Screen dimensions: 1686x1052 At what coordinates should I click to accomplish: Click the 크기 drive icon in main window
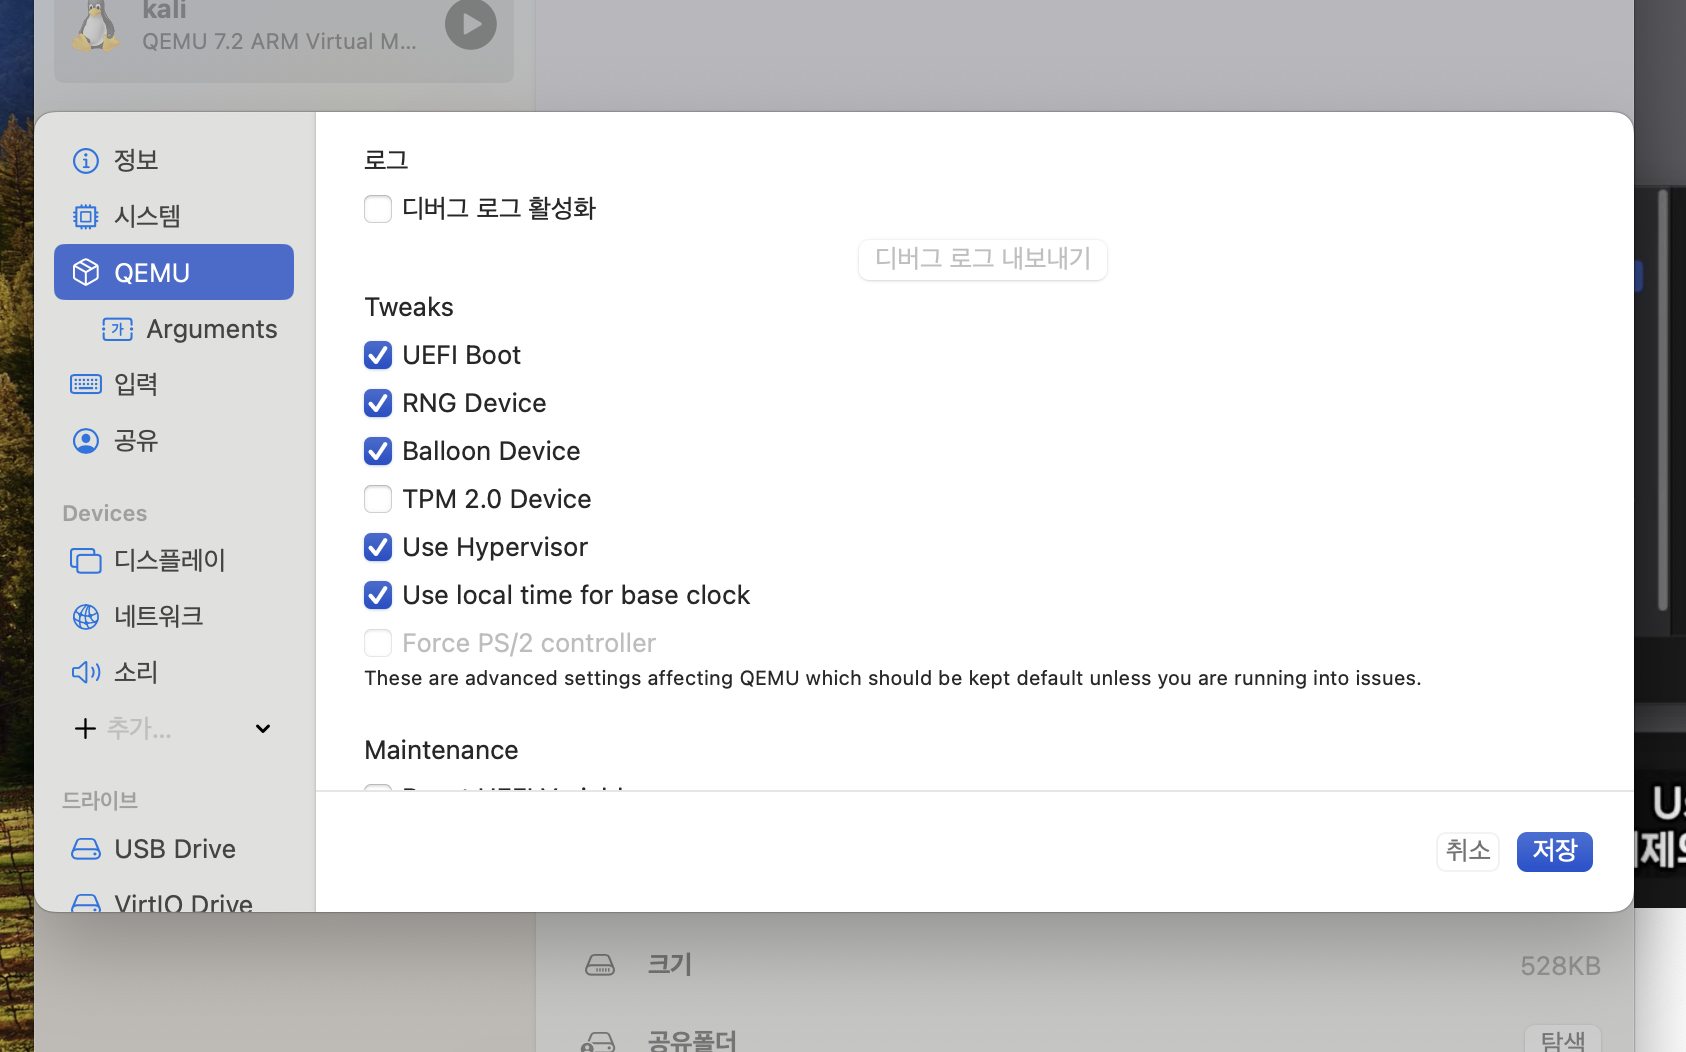pyautogui.click(x=600, y=965)
